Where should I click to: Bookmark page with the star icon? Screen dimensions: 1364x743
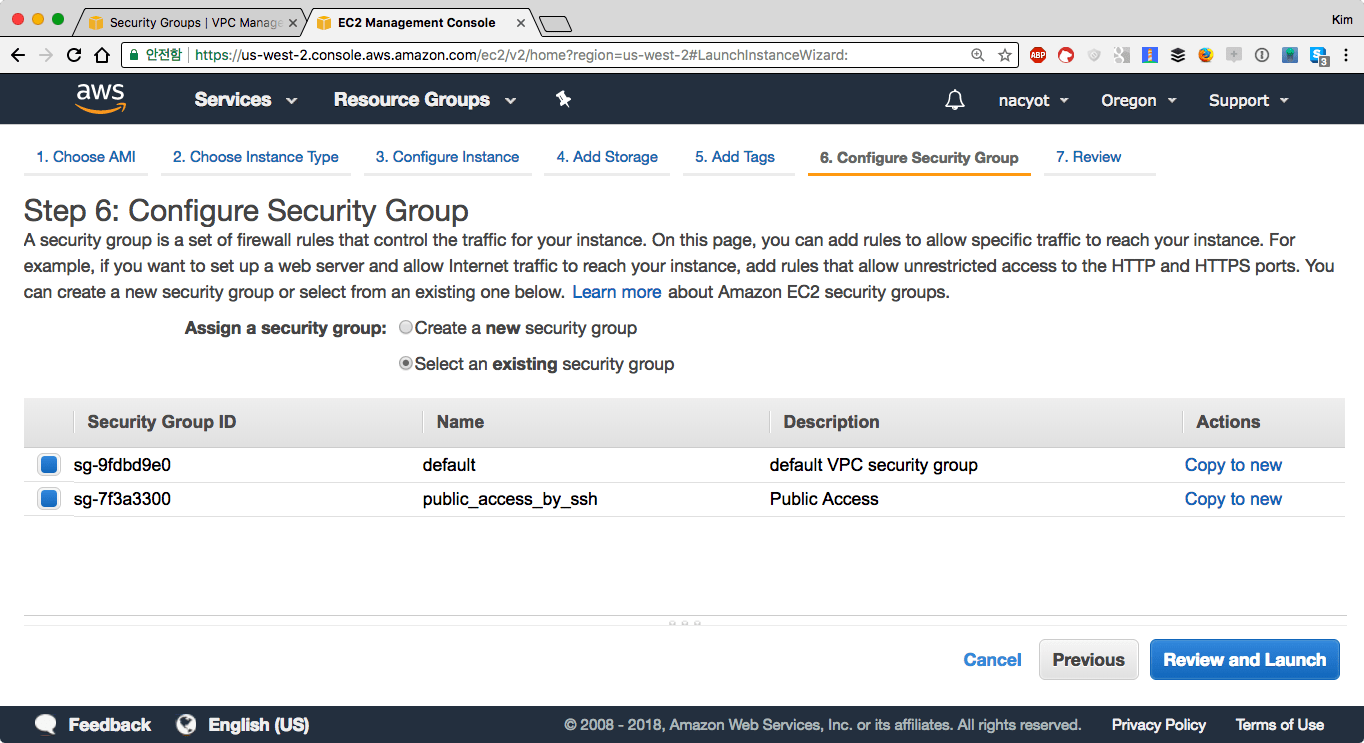pos(1004,55)
